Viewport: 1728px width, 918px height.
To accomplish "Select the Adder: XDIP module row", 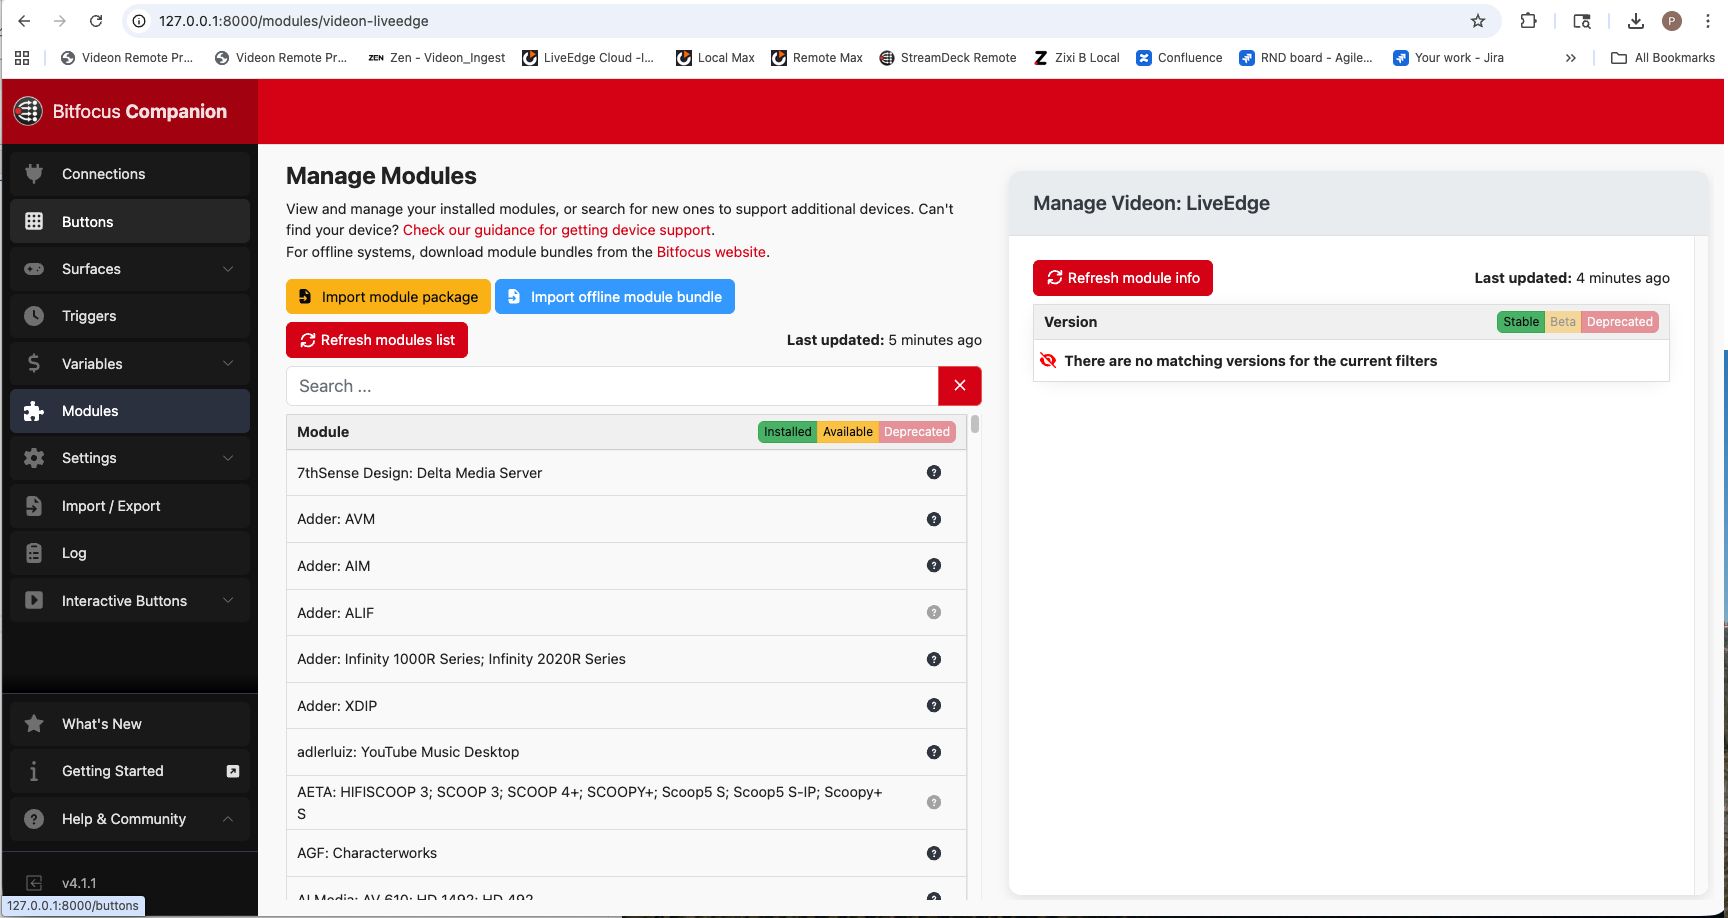I will pos(626,706).
